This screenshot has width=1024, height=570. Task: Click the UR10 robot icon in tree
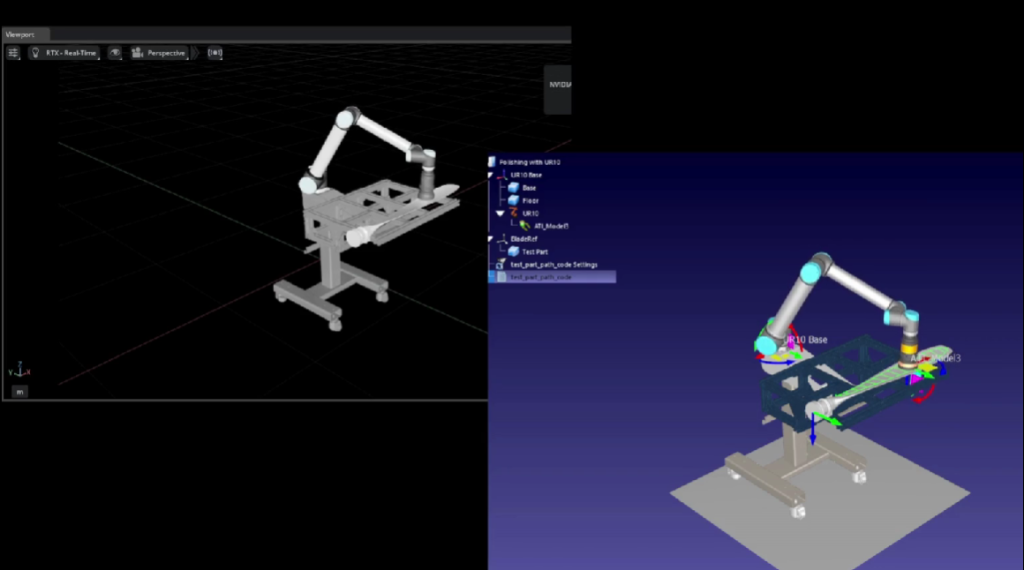click(x=514, y=213)
